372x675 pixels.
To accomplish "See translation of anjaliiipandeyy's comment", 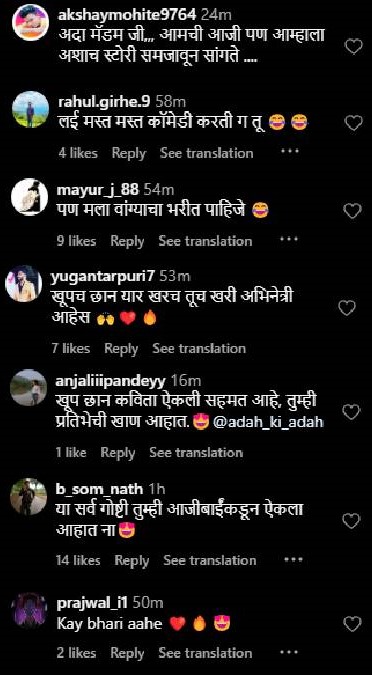I will [196, 452].
